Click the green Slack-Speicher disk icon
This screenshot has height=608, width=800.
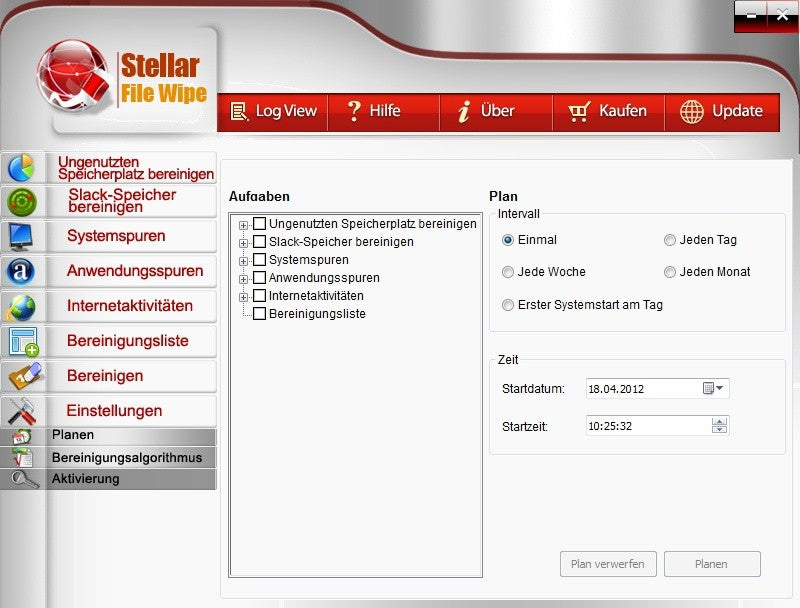(x=22, y=201)
